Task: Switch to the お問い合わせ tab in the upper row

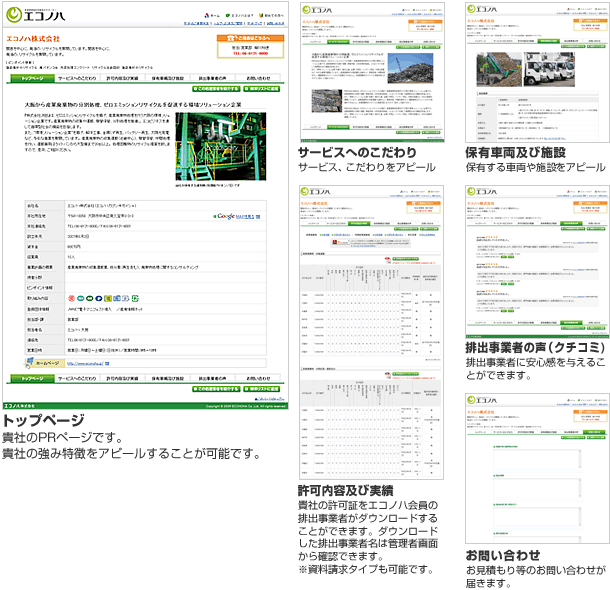Action: pos(258,78)
